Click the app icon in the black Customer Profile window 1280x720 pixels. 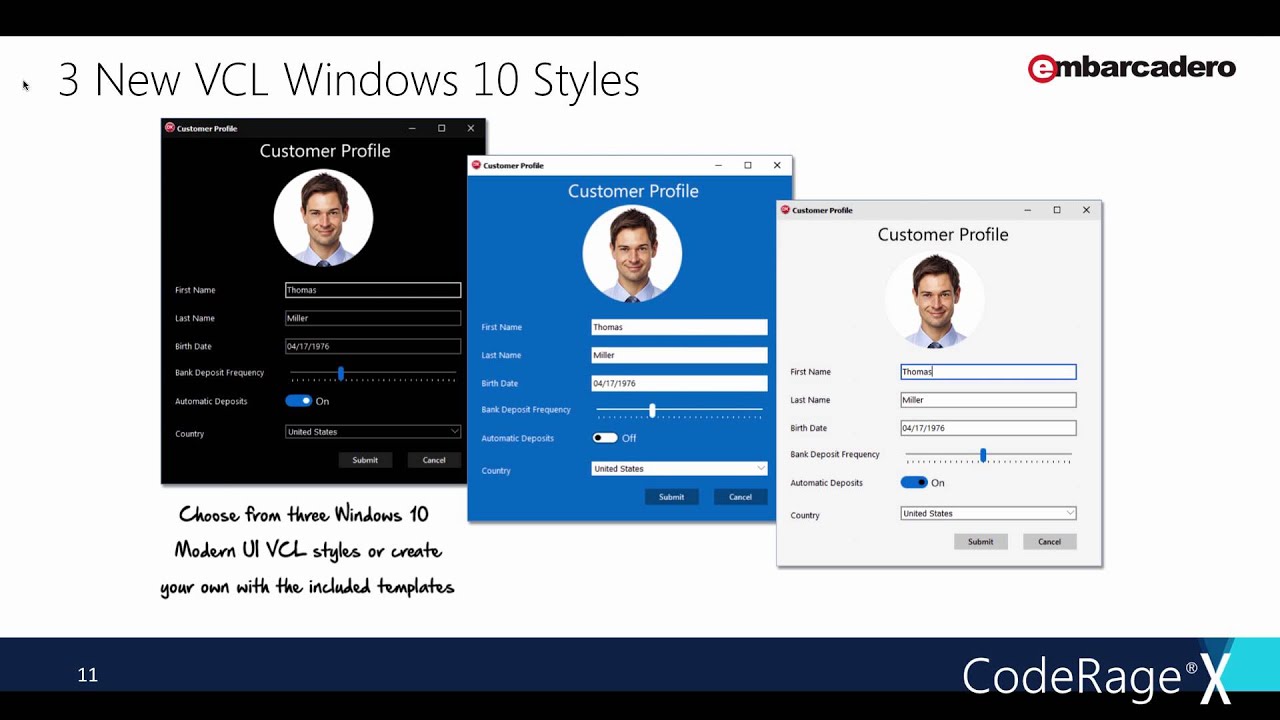170,128
